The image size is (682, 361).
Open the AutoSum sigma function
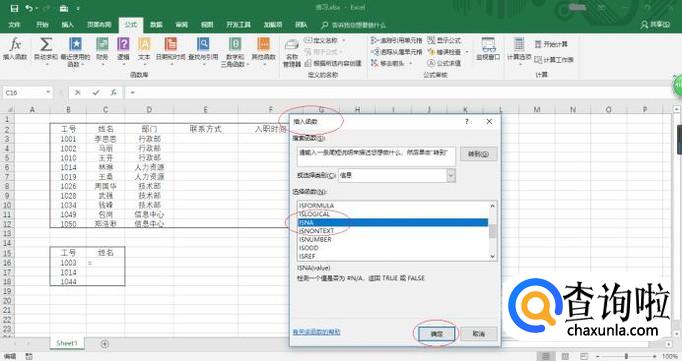pyautogui.click(x=46, y=51)
